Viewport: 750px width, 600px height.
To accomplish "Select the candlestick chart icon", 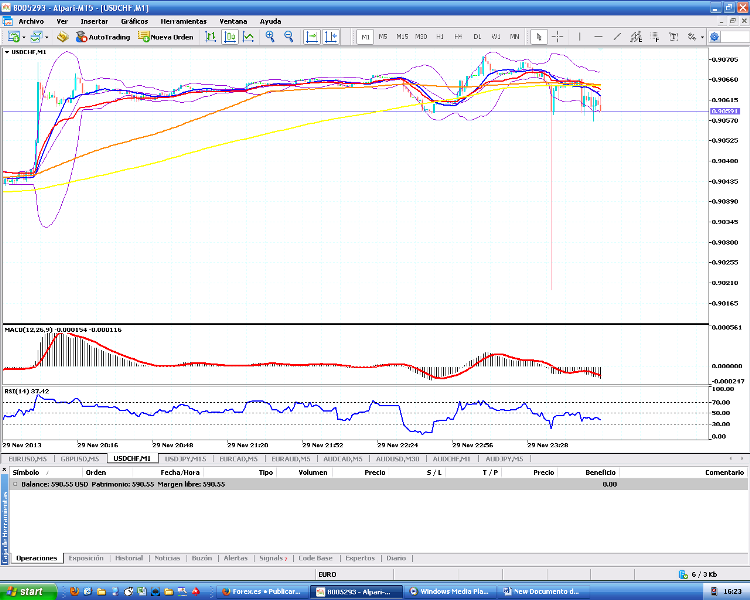I will coord(230,37).
